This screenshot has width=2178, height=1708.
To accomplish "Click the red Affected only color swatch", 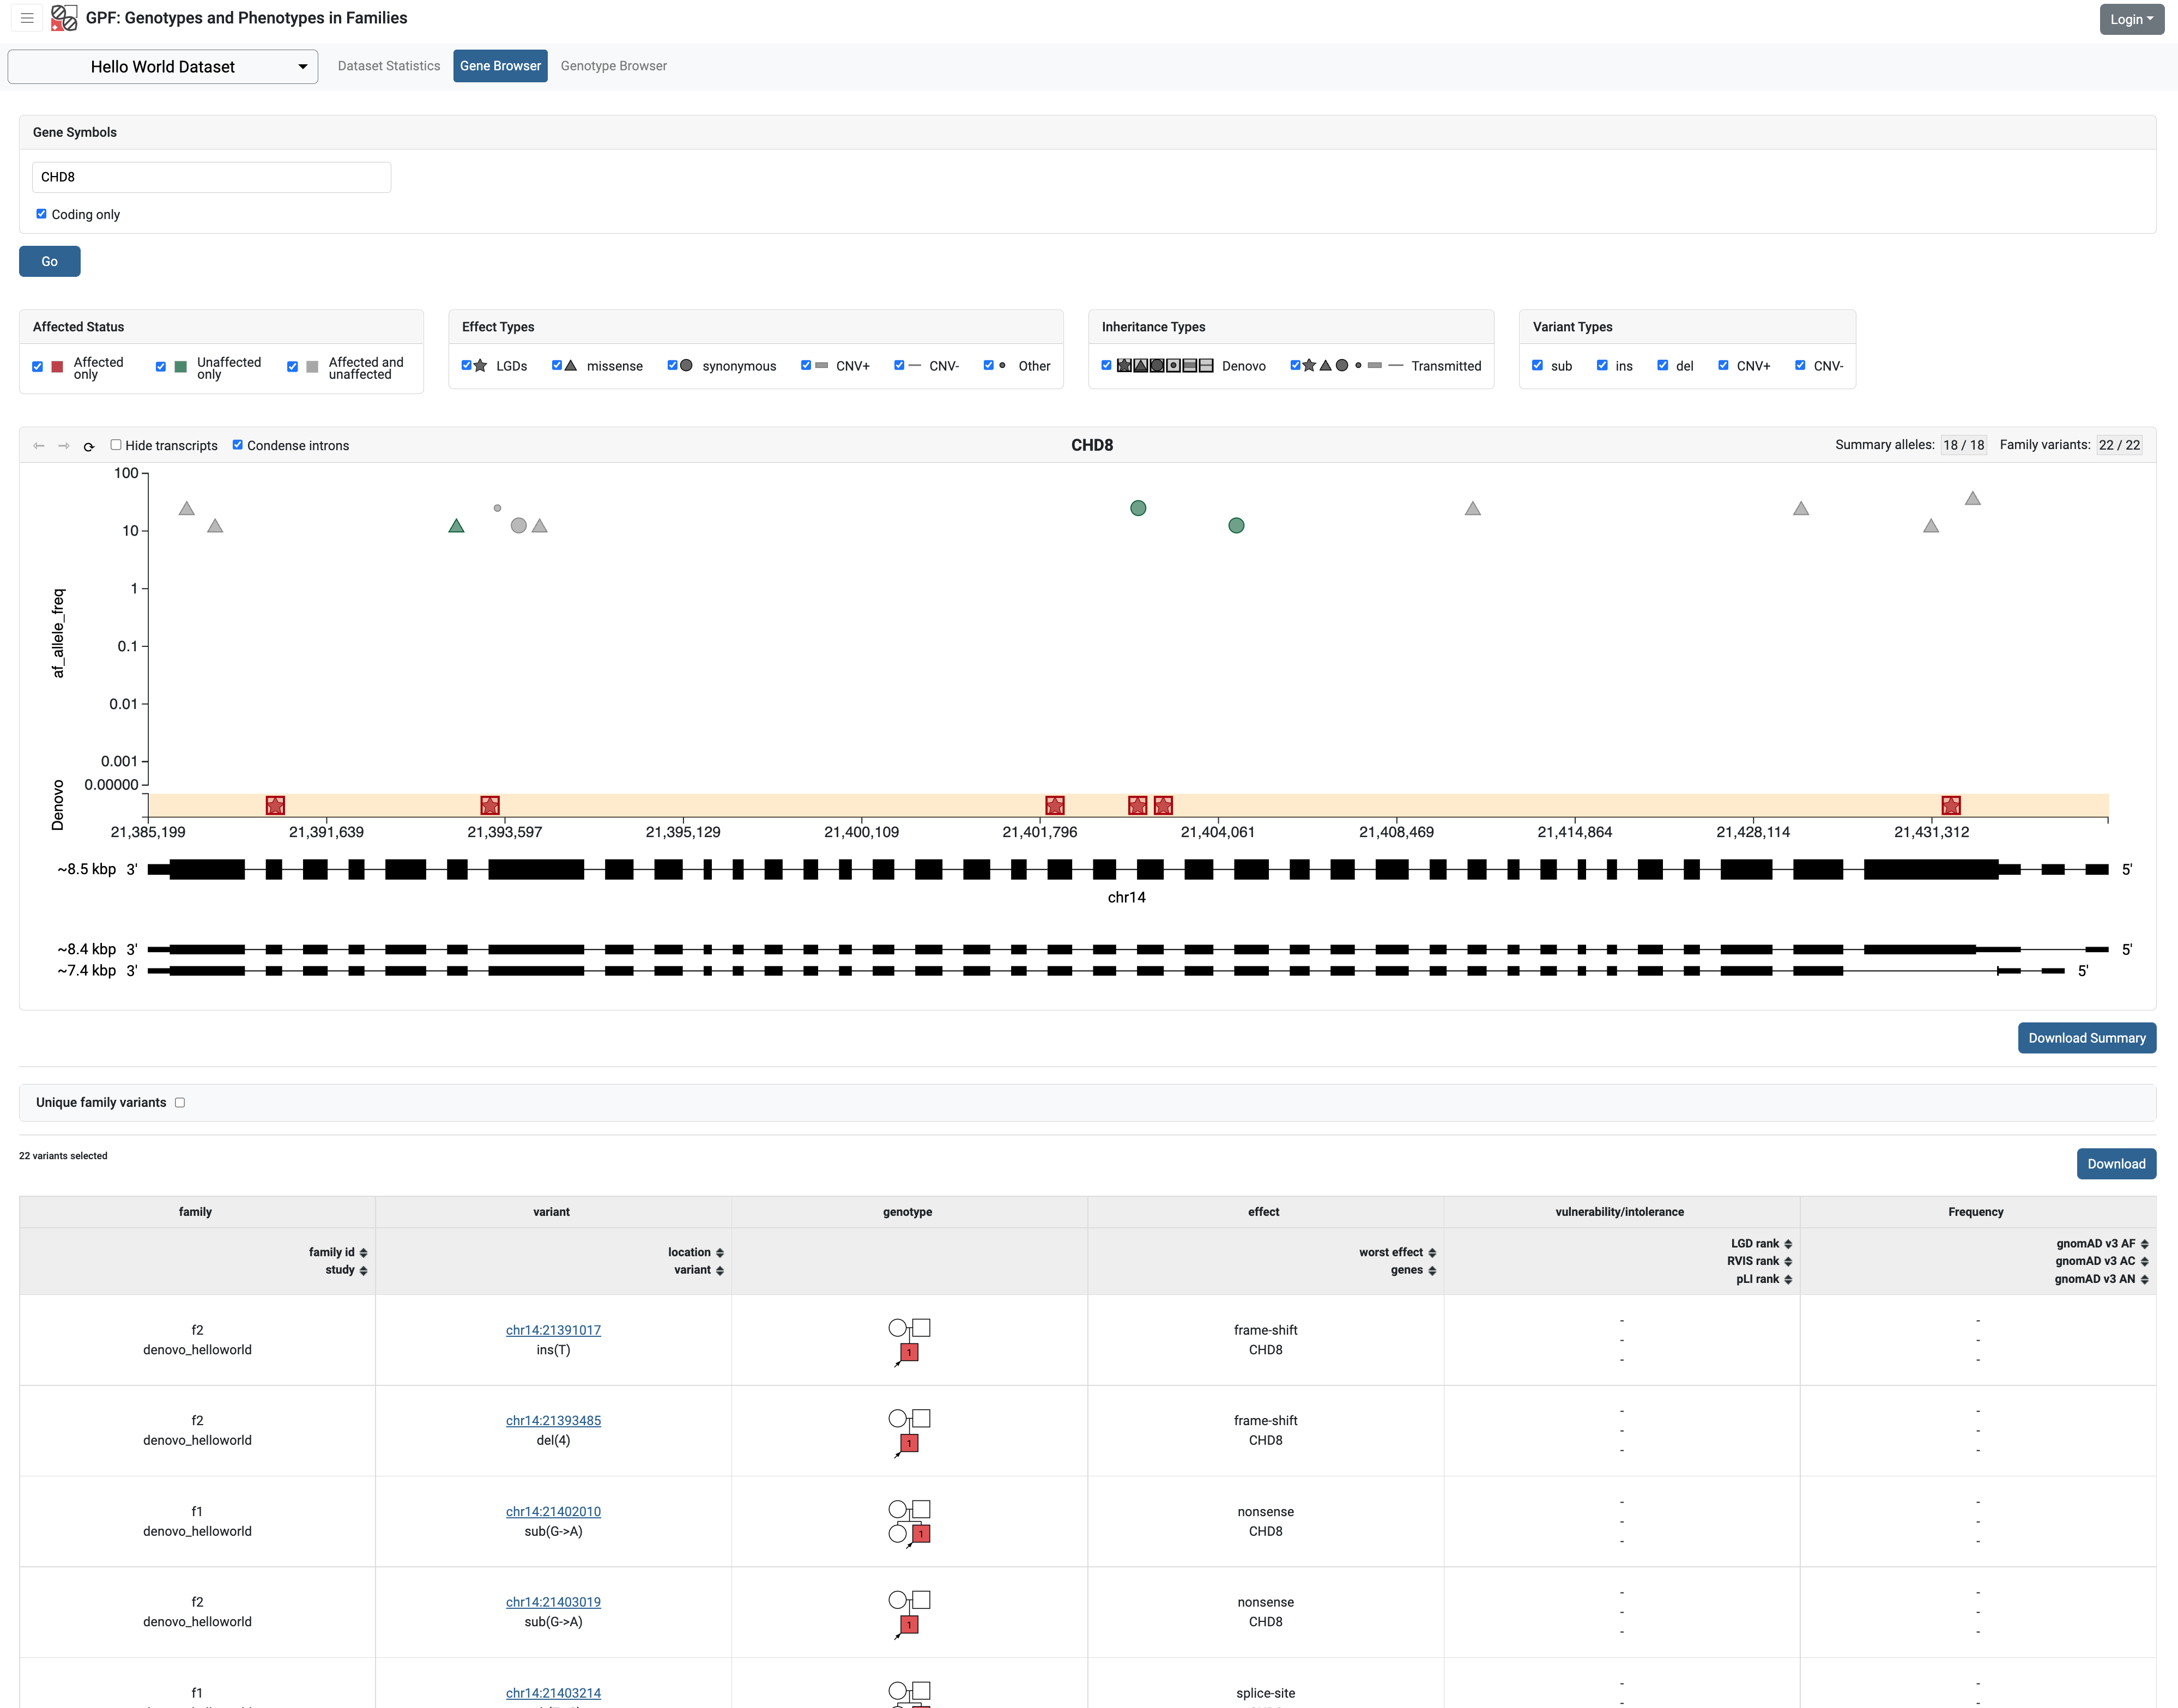I will pyautogui.click(x=57, y=367).
